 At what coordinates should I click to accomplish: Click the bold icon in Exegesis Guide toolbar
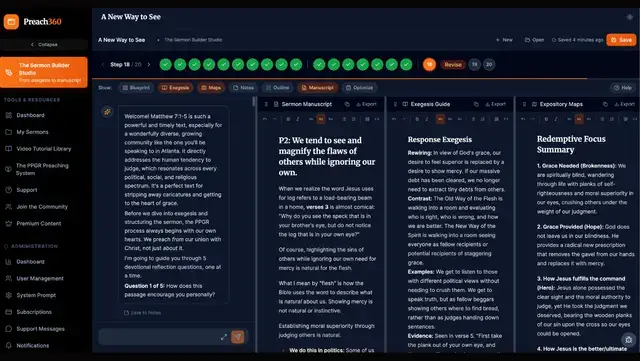(417, 119)
